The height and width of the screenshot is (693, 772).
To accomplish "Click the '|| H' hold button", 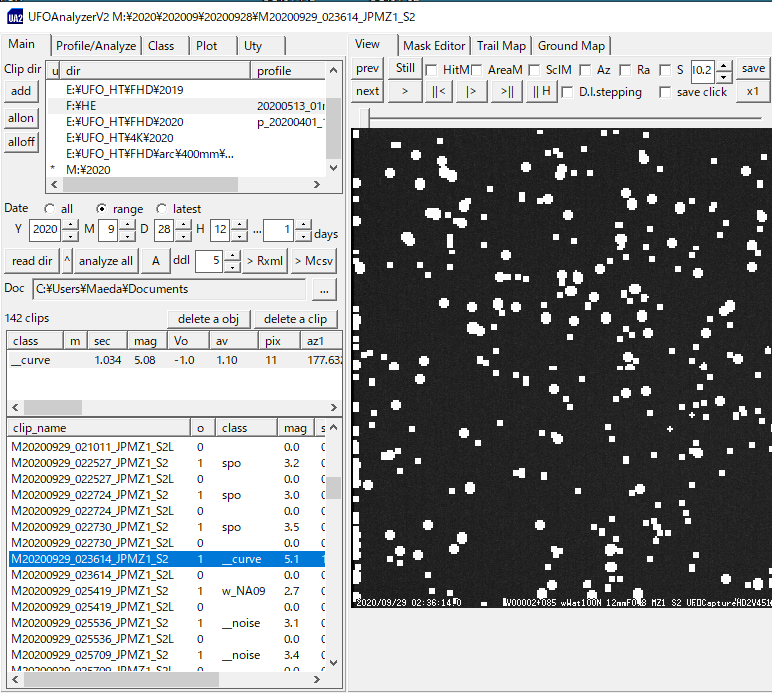I will [x=541, y=91].
